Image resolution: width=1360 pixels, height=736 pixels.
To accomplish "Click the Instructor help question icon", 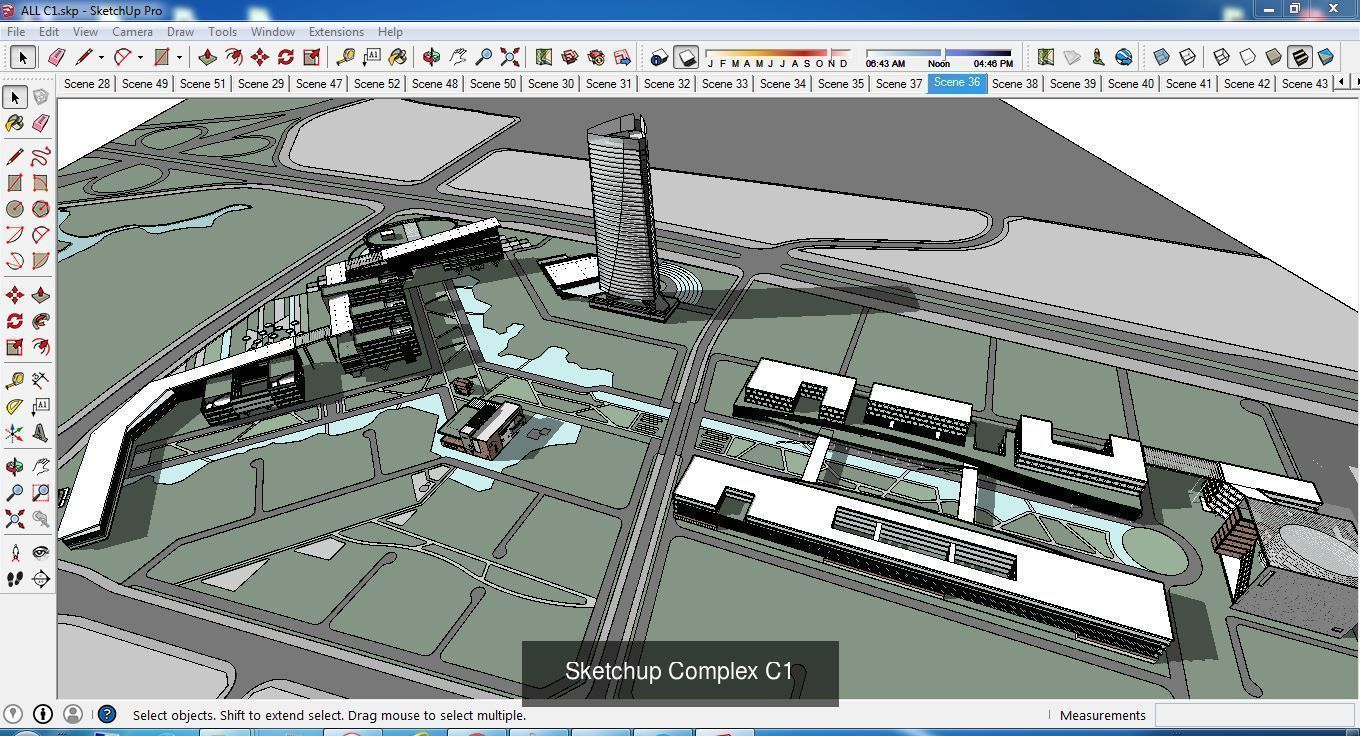I will pos(107,715).
